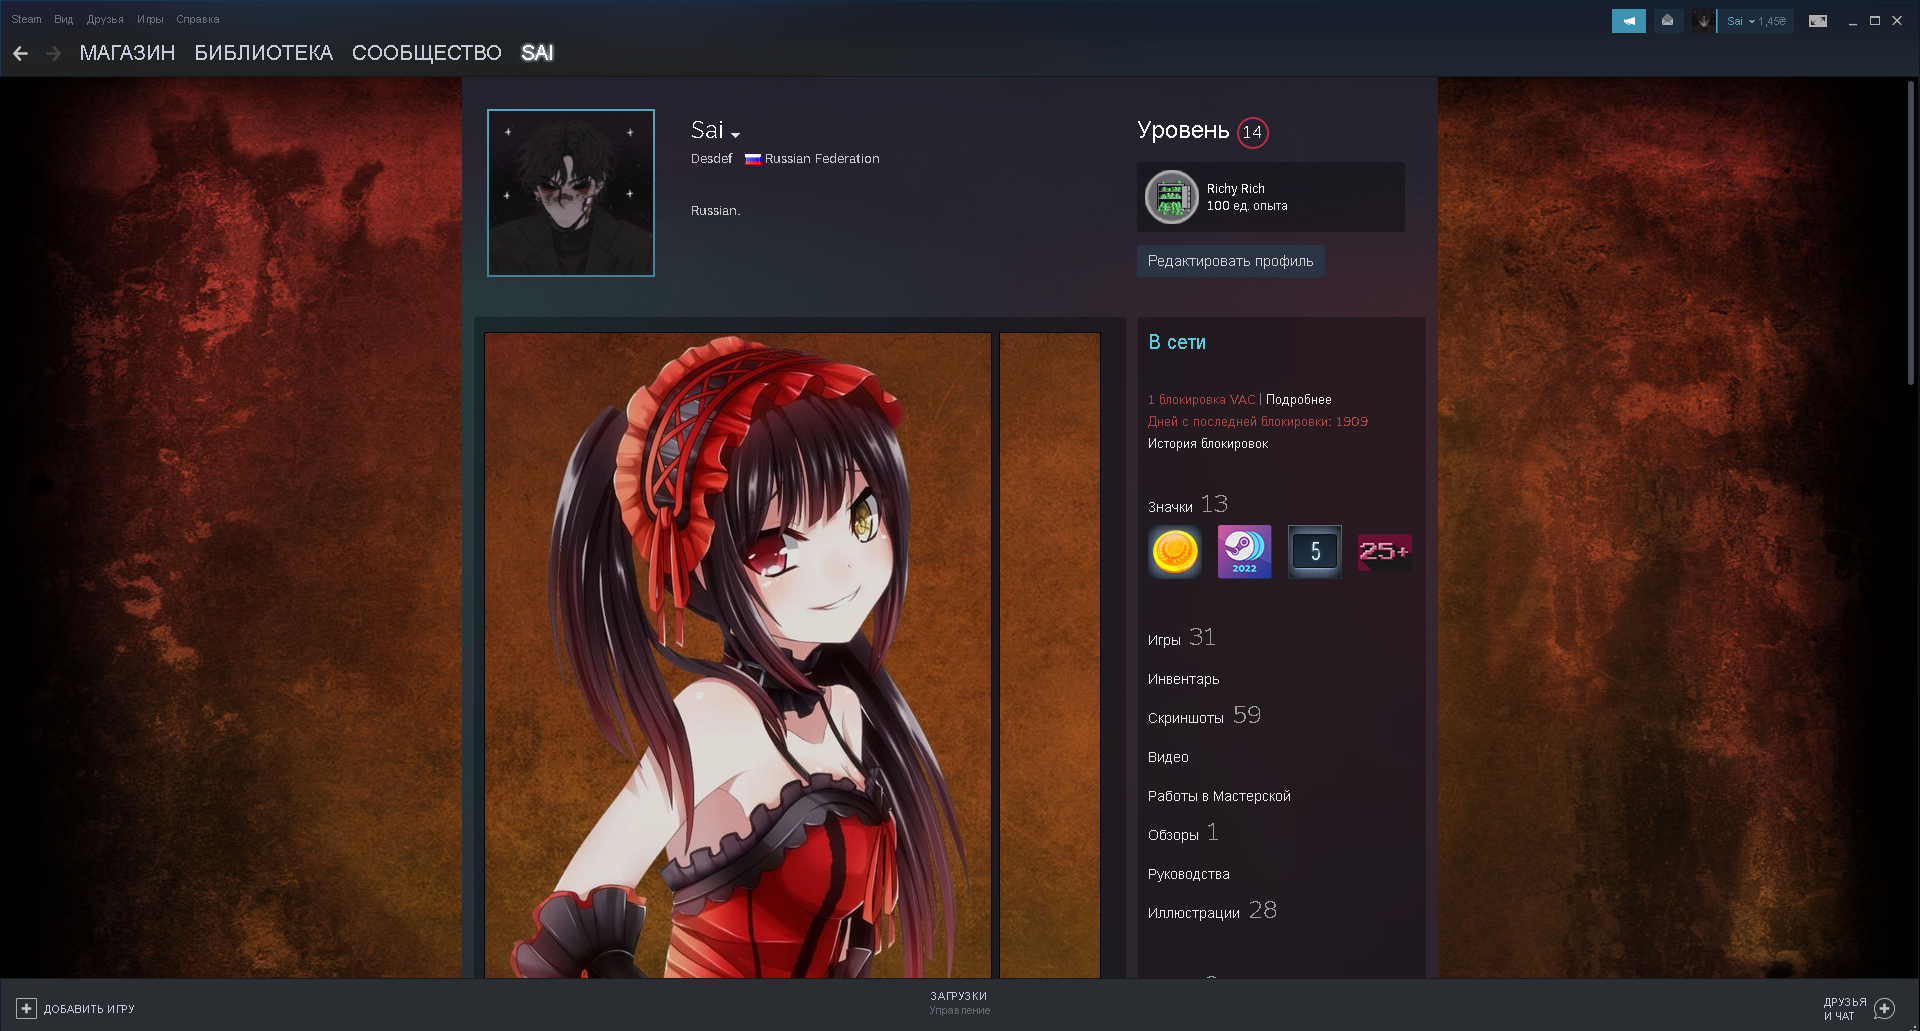
Task: Click the profile avatar picture
Action: tap(571, 193)
